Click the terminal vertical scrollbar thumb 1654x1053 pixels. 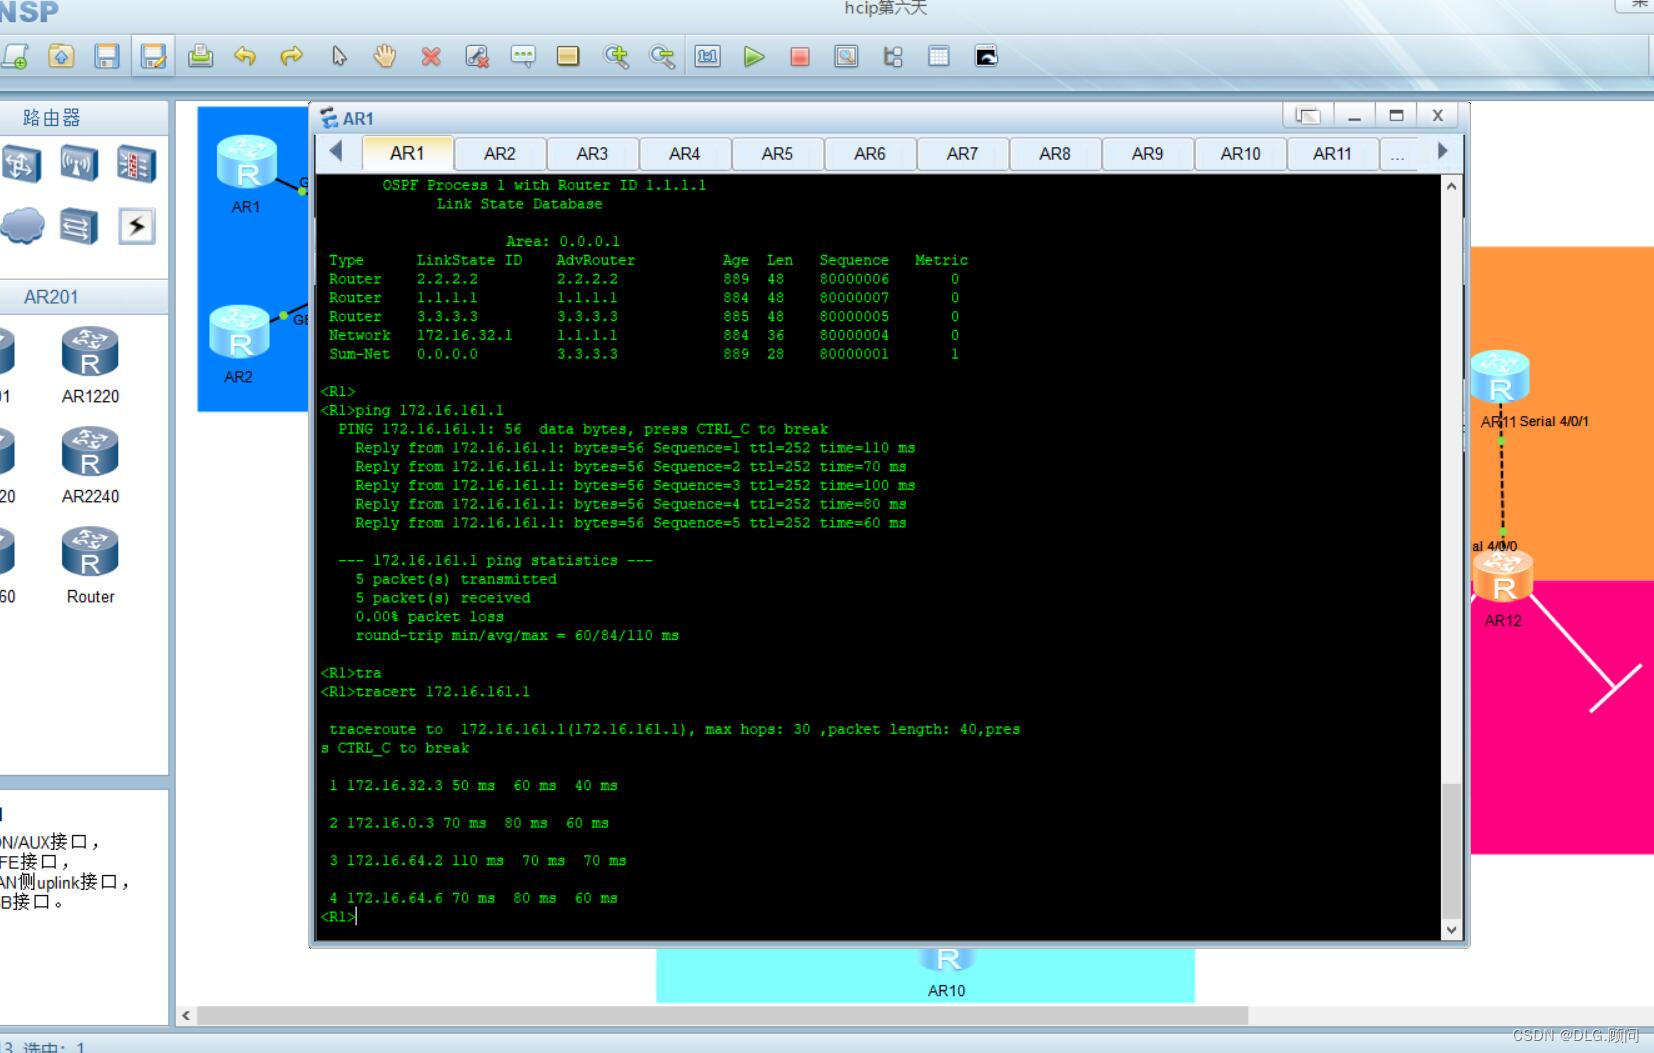[x=1451, y=852]
